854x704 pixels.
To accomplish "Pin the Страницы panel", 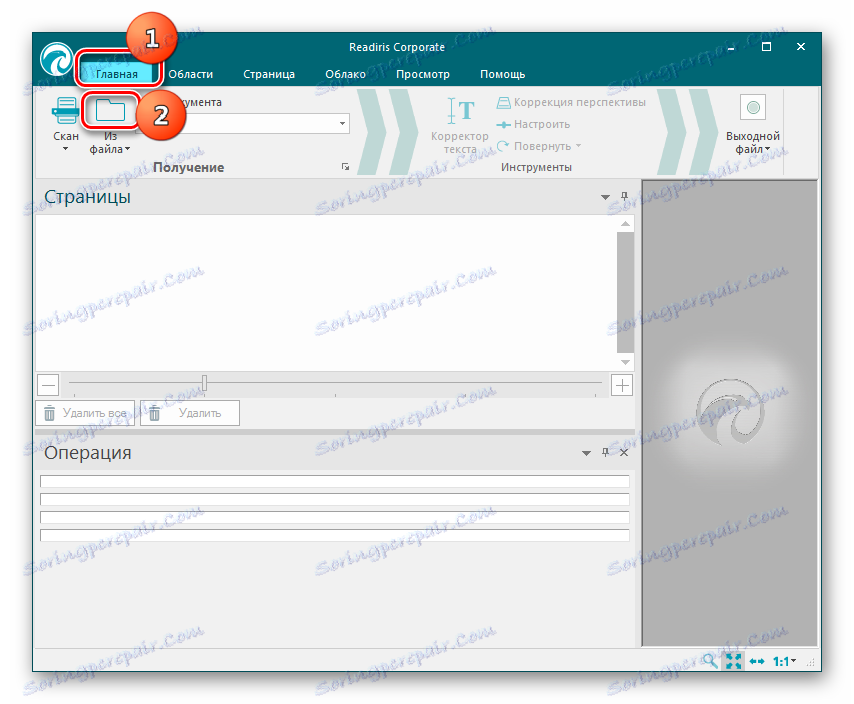I will click(624, 196).
